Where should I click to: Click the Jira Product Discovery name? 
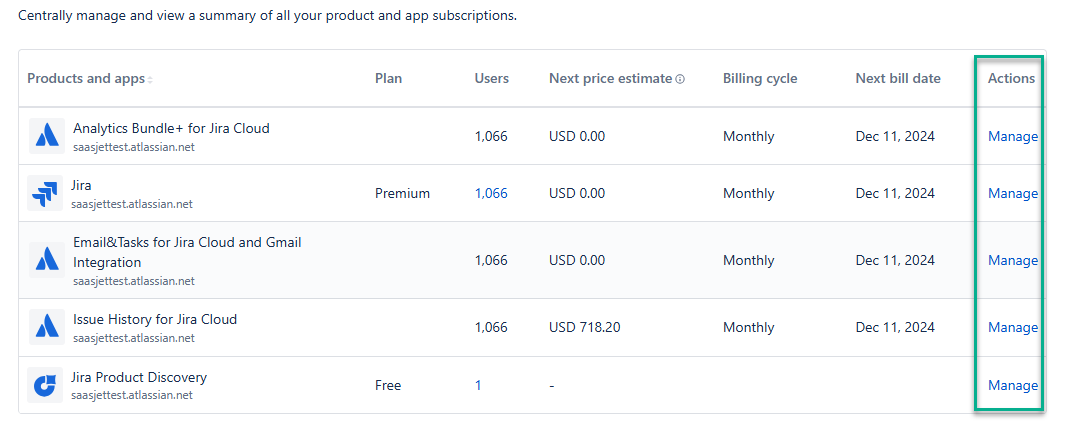[139, 377]
